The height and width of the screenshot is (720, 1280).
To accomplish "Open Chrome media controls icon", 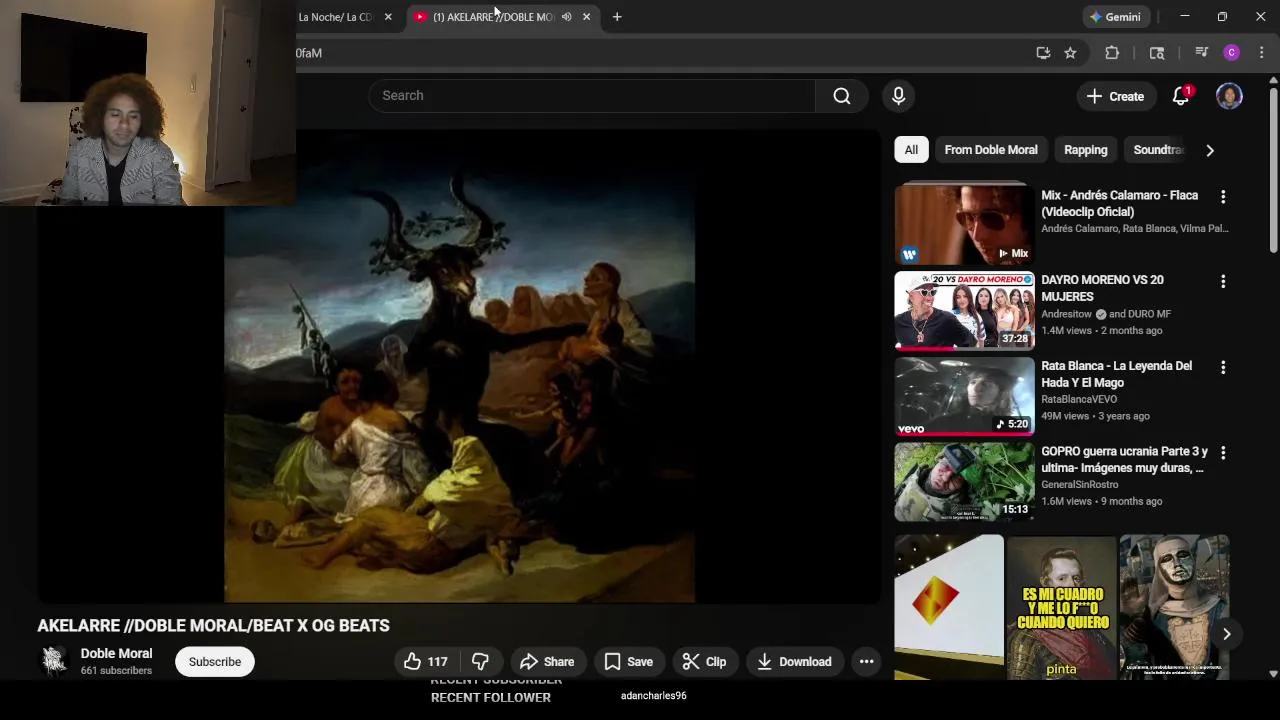I will tap(1202, 53).
